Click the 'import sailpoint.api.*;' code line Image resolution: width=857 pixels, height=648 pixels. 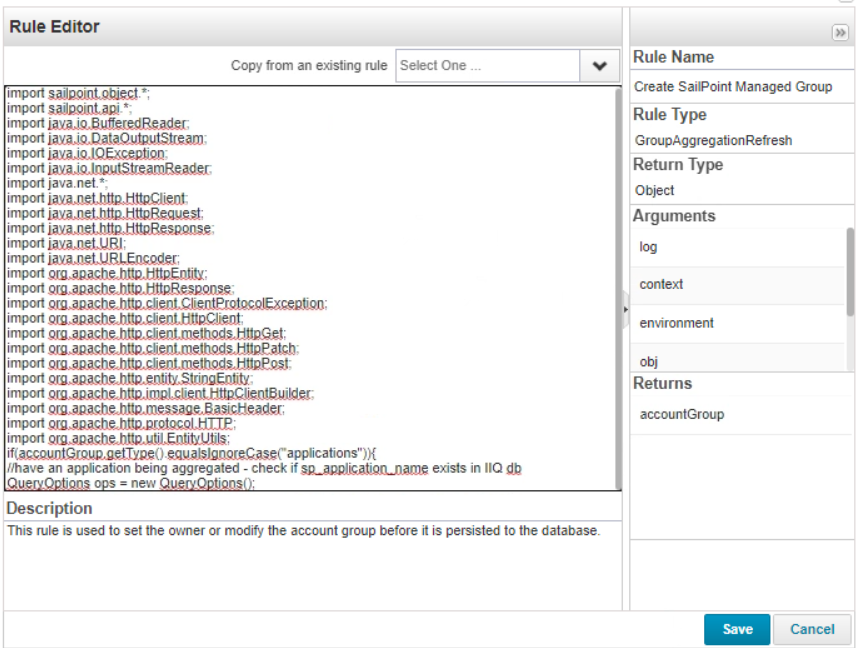[x=69, y=108]
